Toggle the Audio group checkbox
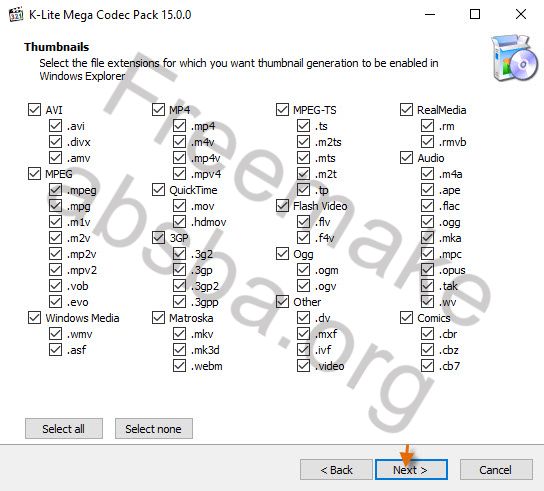544x491 pixels. pos(406,158)
